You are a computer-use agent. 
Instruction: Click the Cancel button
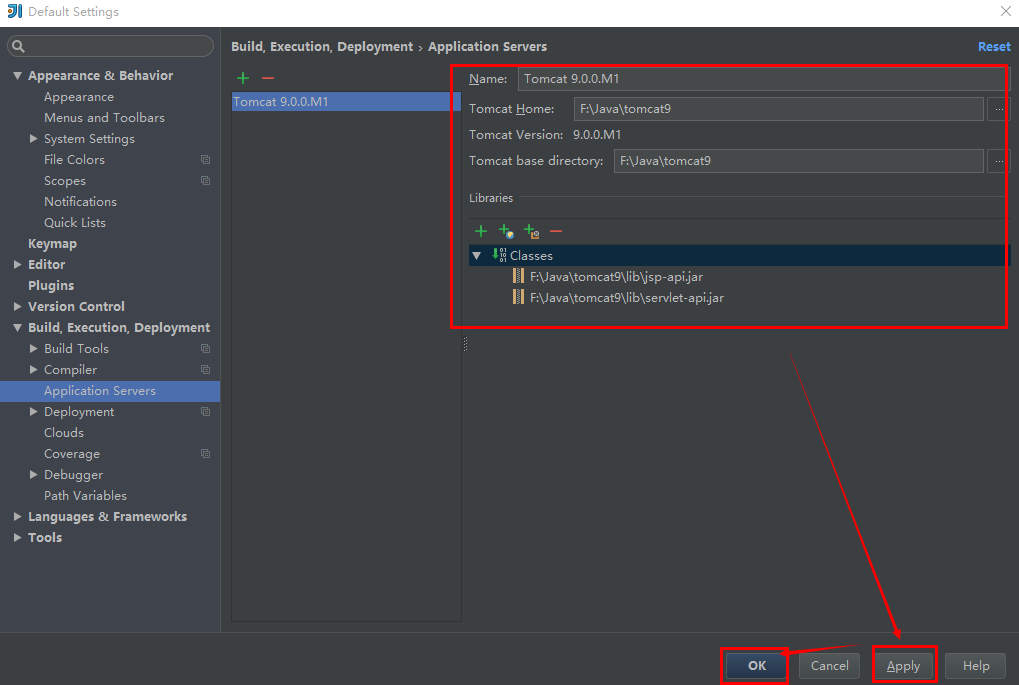click(829, 666)
